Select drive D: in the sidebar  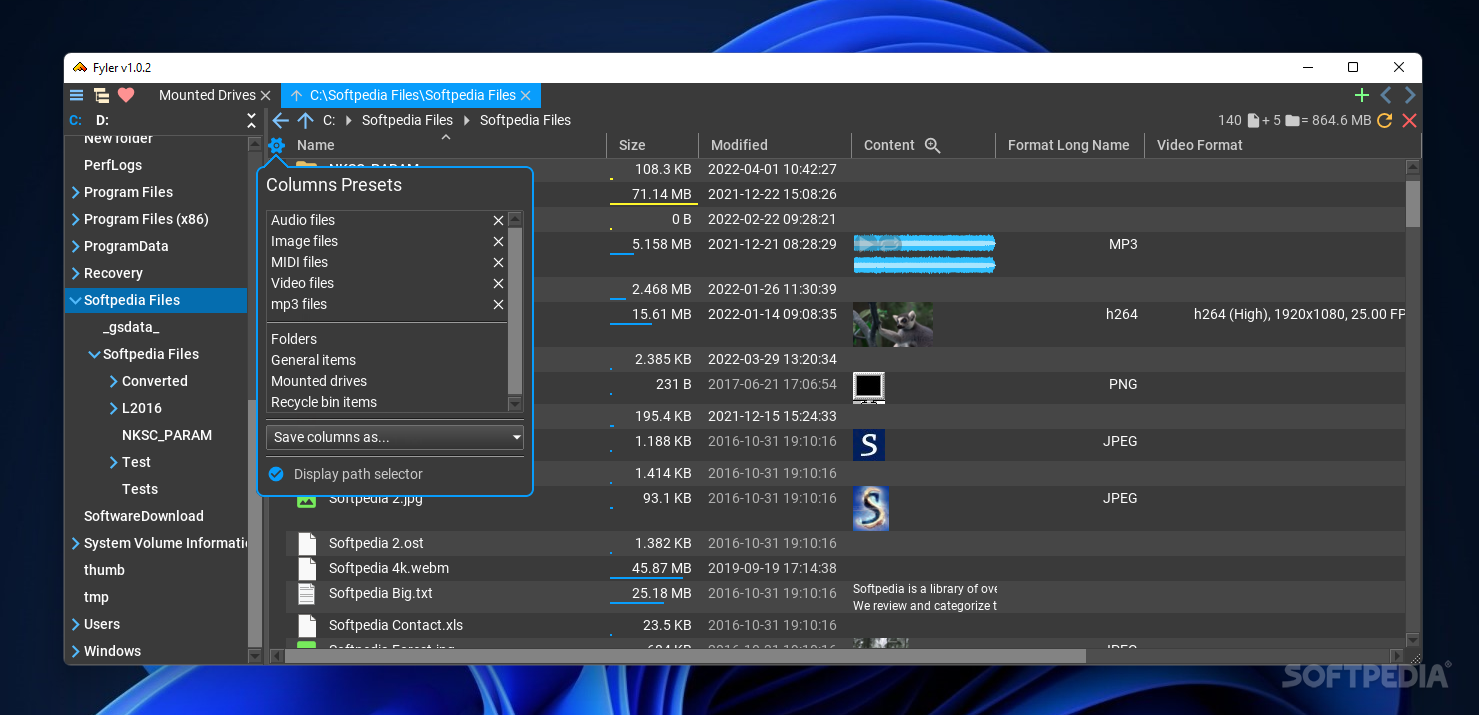click(x=103, y=120)
